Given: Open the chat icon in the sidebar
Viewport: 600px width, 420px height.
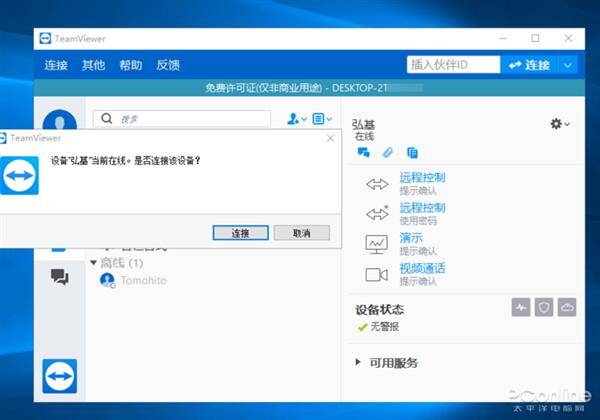Looking at the screenshot, I should [x=60, y=277].
